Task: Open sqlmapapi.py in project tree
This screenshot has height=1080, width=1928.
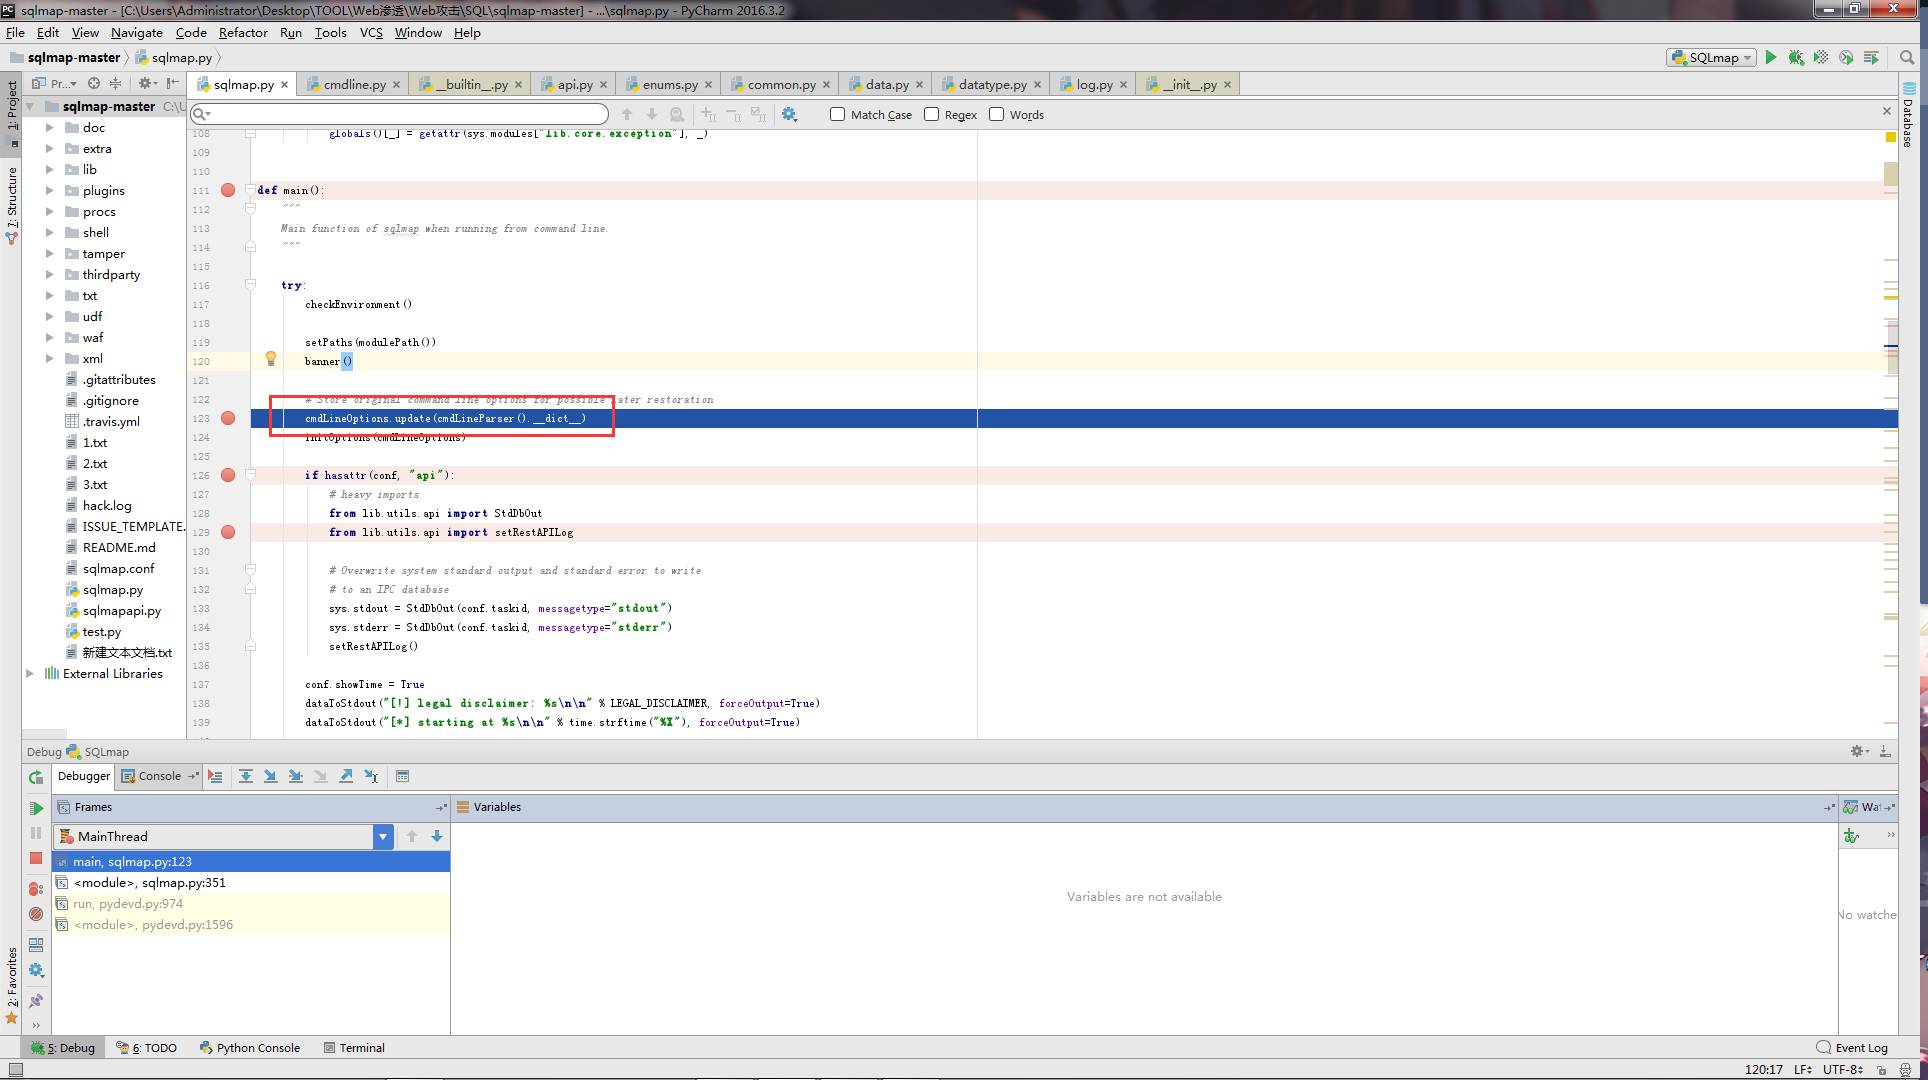Action: (121, 611)
